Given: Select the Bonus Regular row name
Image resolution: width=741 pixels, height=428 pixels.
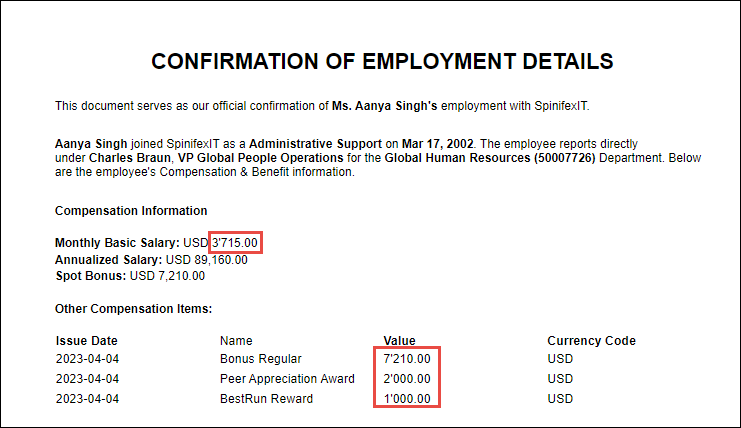Looking at the screenshot, I should point(260,359).
